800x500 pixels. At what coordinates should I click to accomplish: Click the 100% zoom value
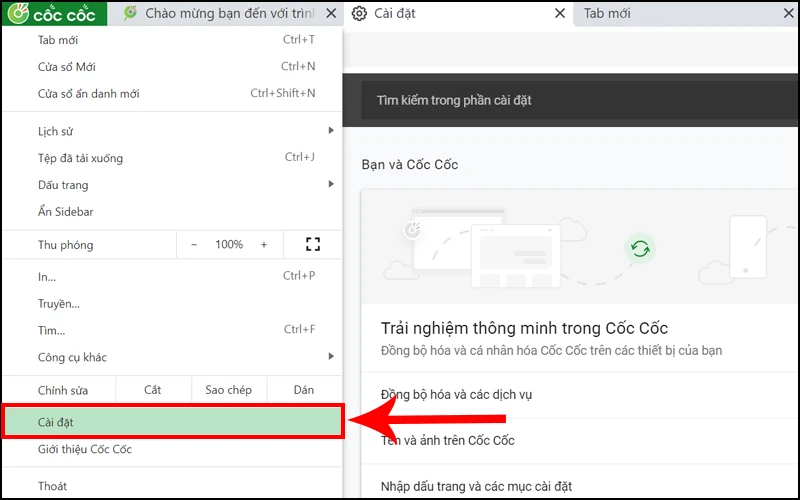coord(229,244)
